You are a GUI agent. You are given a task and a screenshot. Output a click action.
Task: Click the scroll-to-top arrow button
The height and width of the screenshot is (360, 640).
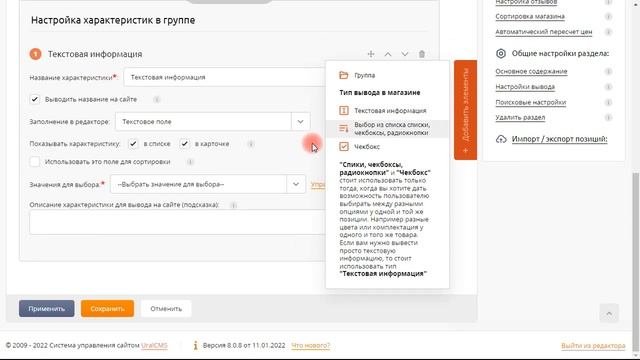tap(609, 313)
